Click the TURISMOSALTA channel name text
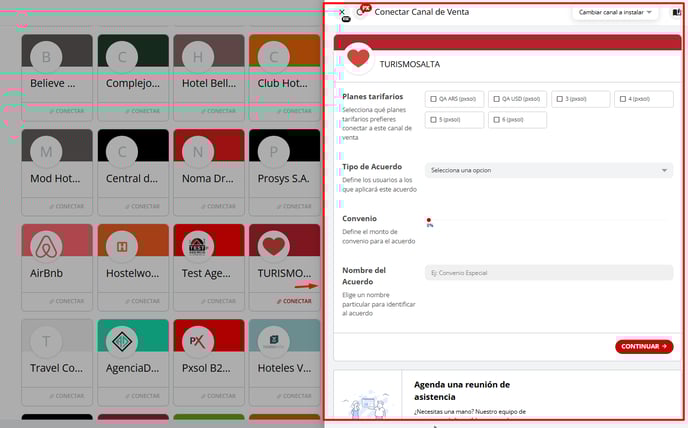The width and height of the screenshot is (688, 428). click(x=410, y=64)
